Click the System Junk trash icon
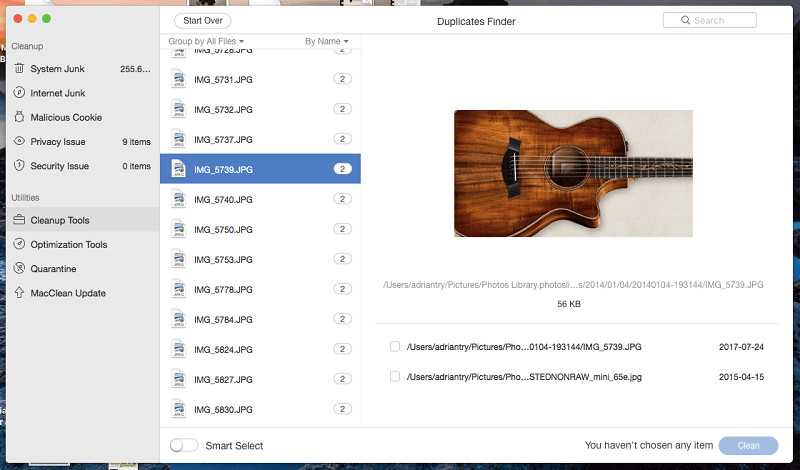 click(x=19, y=68)
